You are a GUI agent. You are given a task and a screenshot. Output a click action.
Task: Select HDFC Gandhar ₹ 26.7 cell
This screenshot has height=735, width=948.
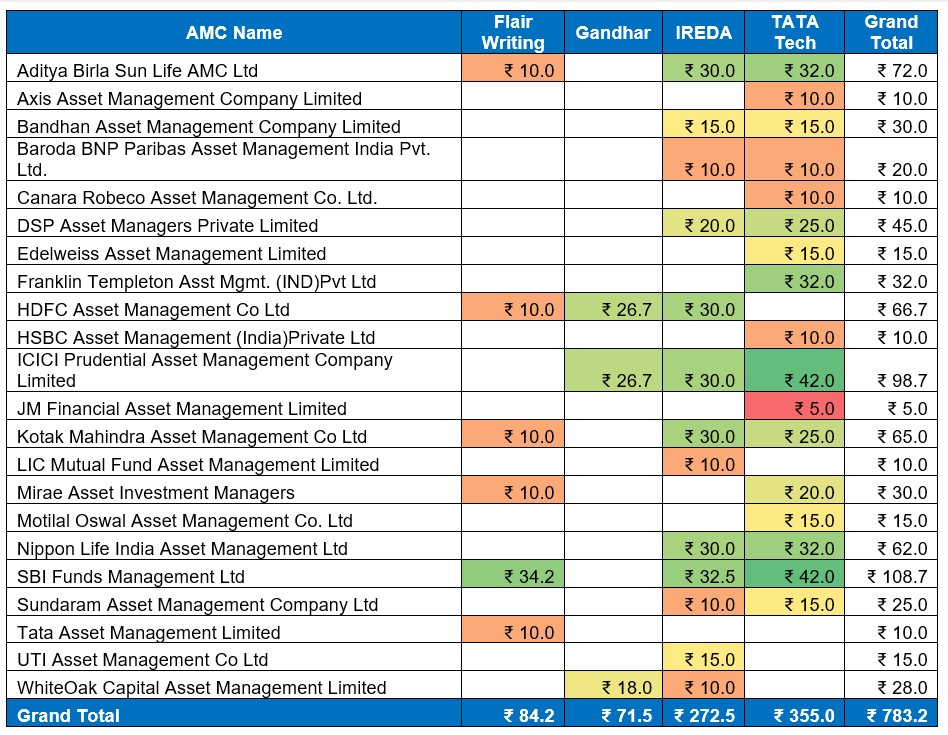coord(613,306)
